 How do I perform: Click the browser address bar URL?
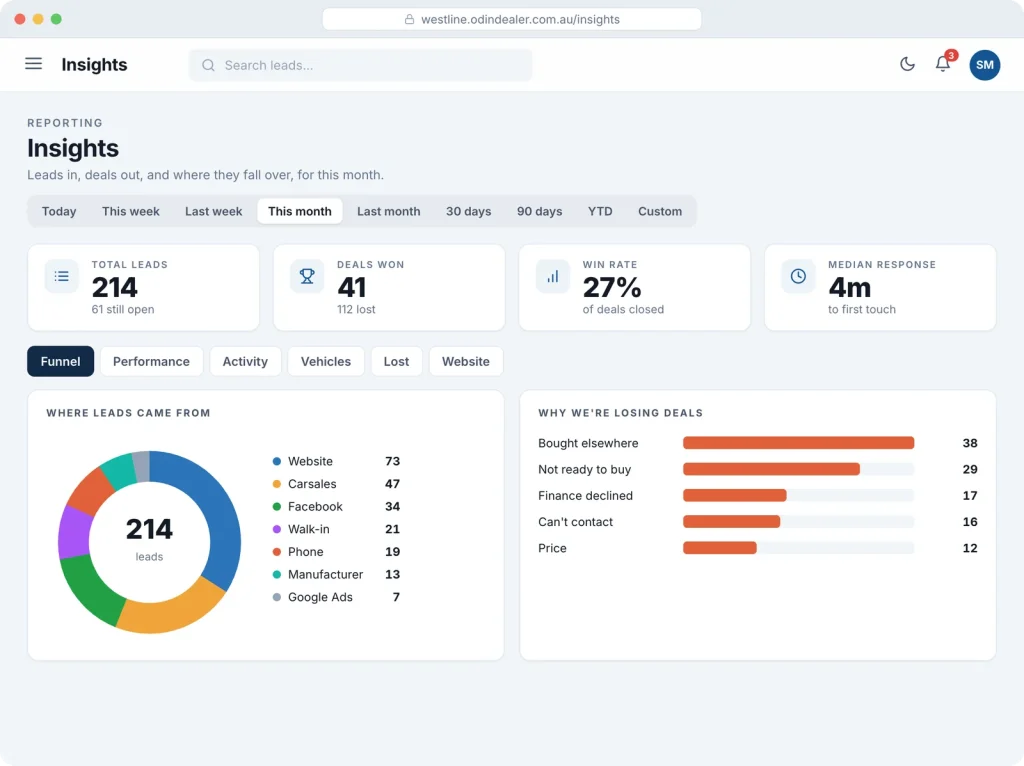520,20
